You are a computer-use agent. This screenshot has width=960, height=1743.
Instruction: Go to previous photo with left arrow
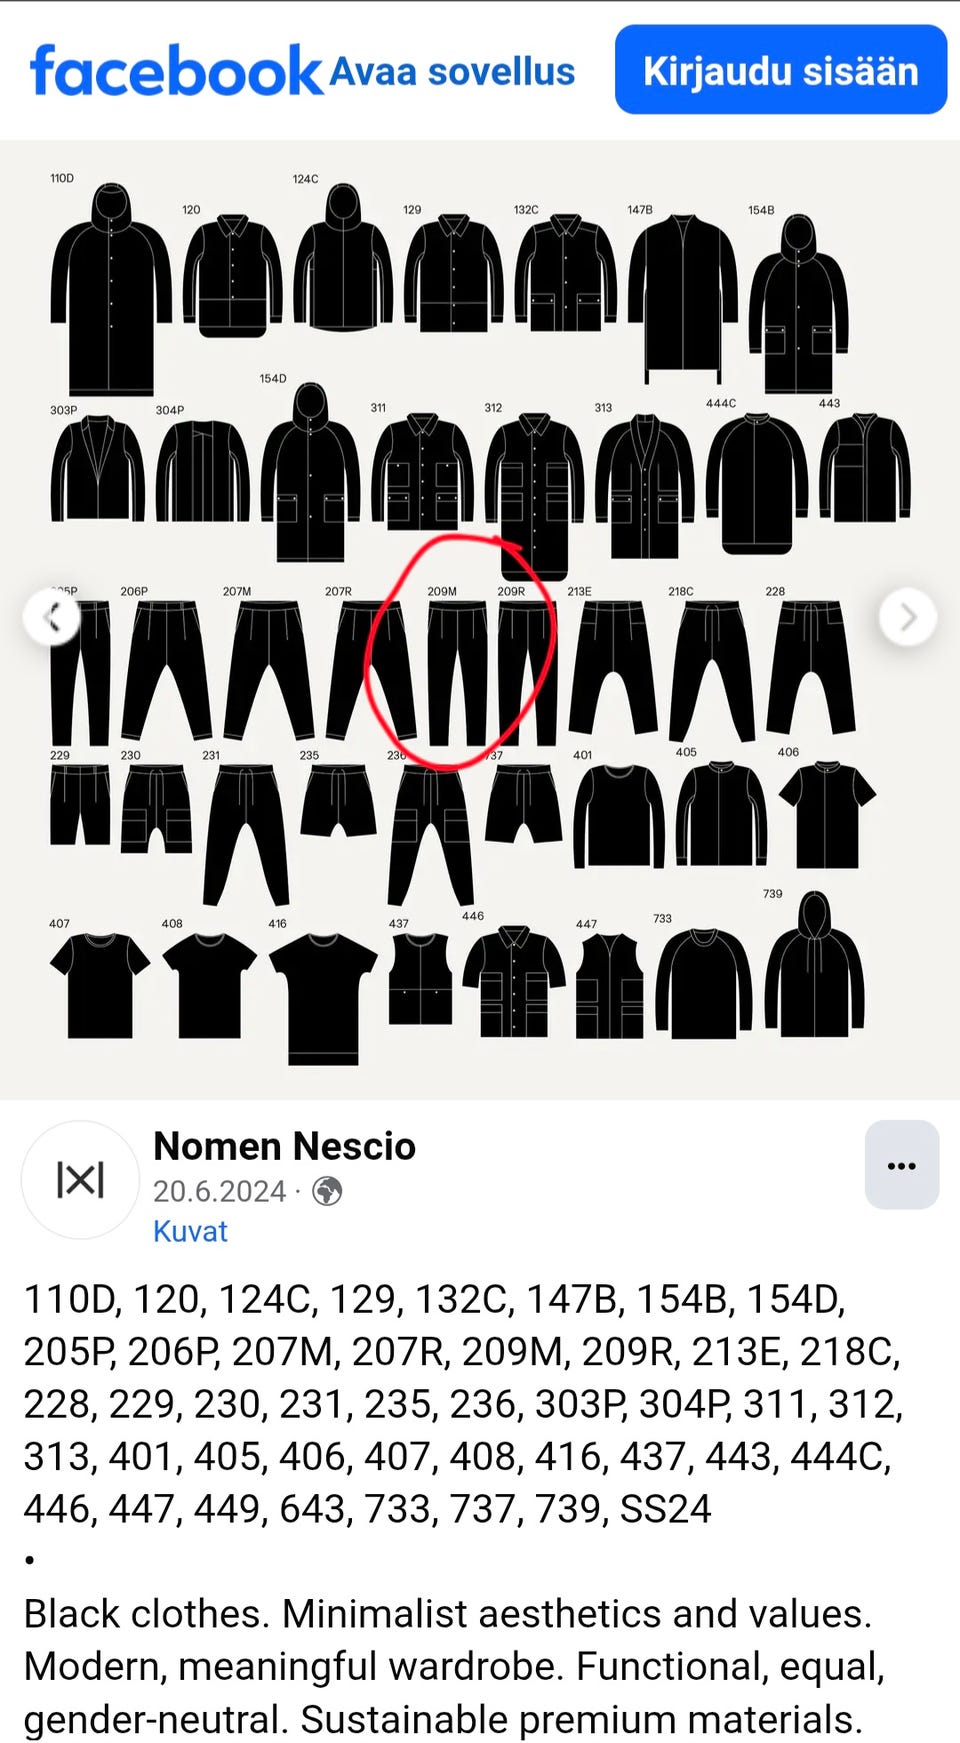(x=52, y=617)
